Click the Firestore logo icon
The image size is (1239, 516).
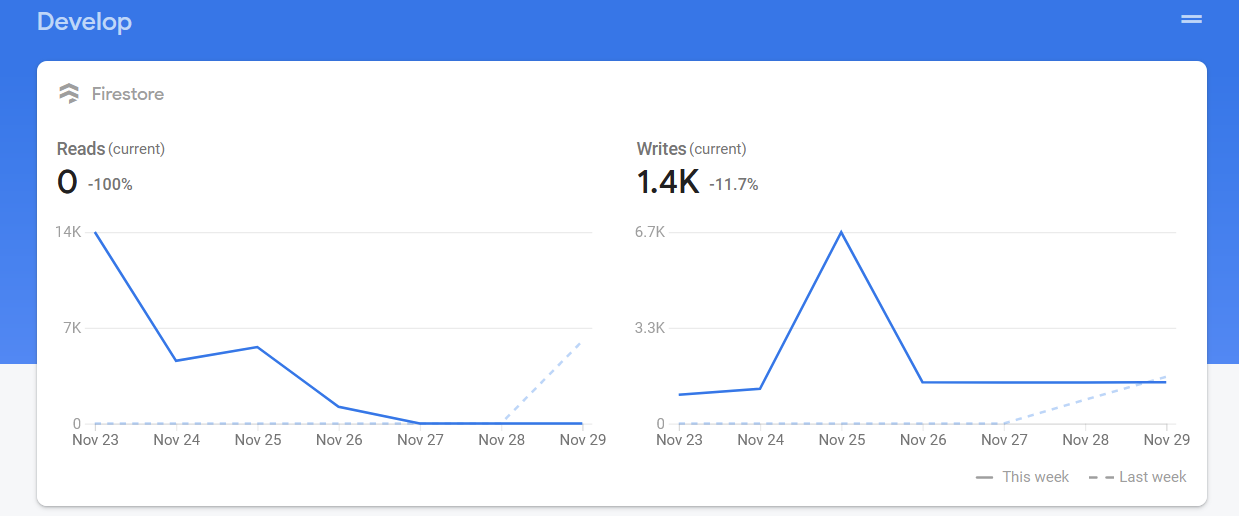[69, 94]
